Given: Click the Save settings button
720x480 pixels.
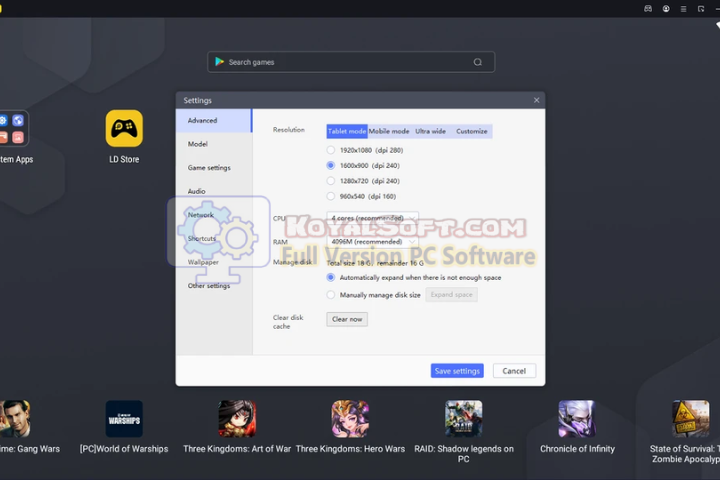Looking at the screenshot, I should point(457,371).
